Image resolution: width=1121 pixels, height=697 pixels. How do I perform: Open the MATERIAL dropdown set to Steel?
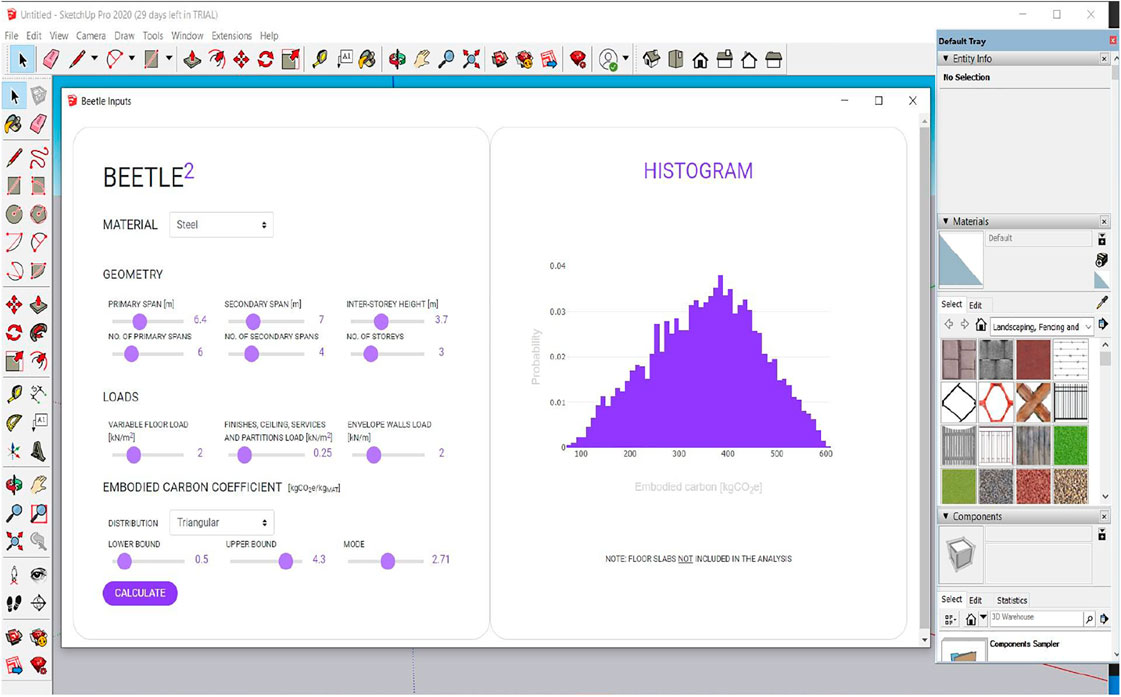click(x=221, y=224)
